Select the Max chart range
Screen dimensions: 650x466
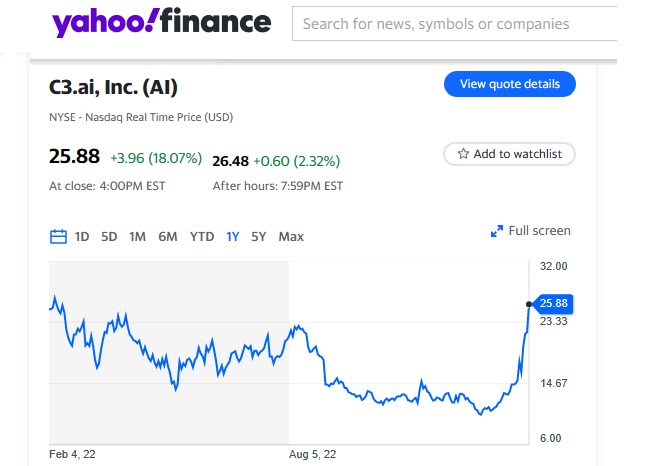coord(291,237)
